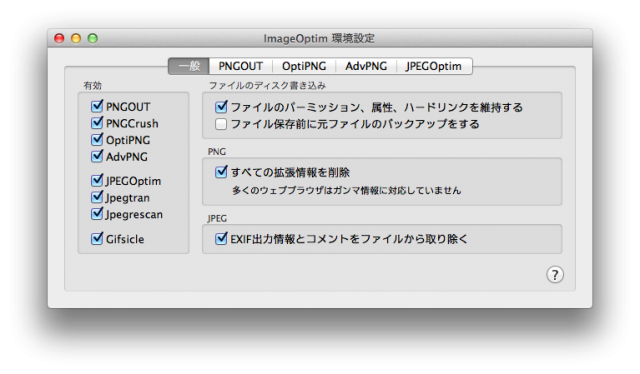Disable the Gifsicle checkbox
The height and width of the screenshot is (374, 640).
[x=97, y=238]
